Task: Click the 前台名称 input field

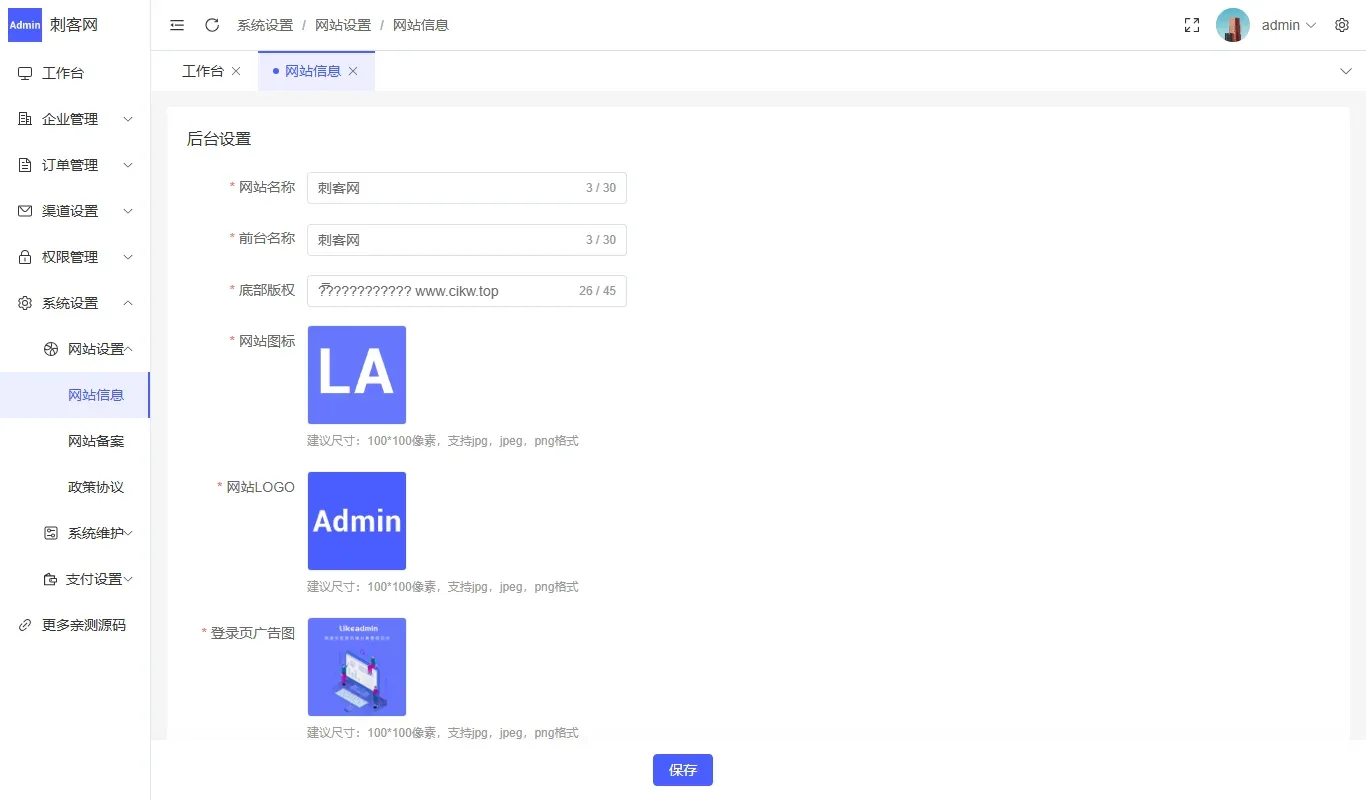Action: [x=467, y=240]
